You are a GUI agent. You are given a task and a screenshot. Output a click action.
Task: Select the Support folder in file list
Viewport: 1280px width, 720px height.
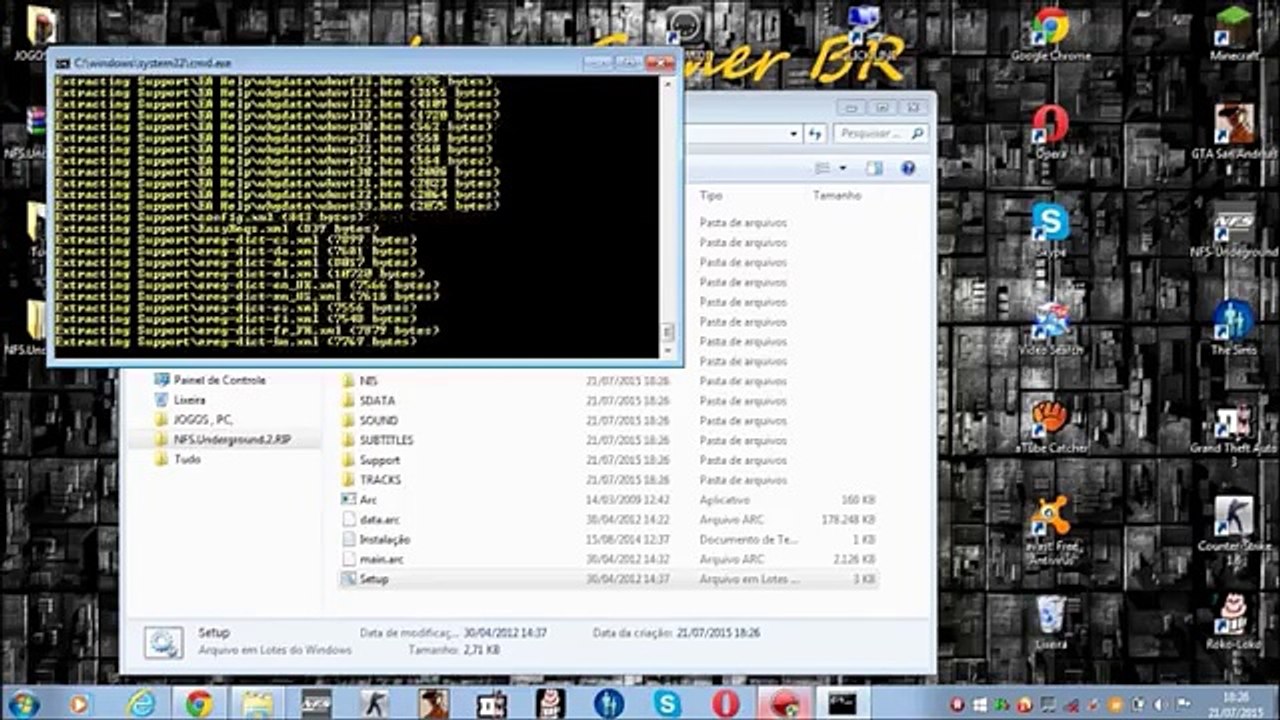tap(609, 460)
